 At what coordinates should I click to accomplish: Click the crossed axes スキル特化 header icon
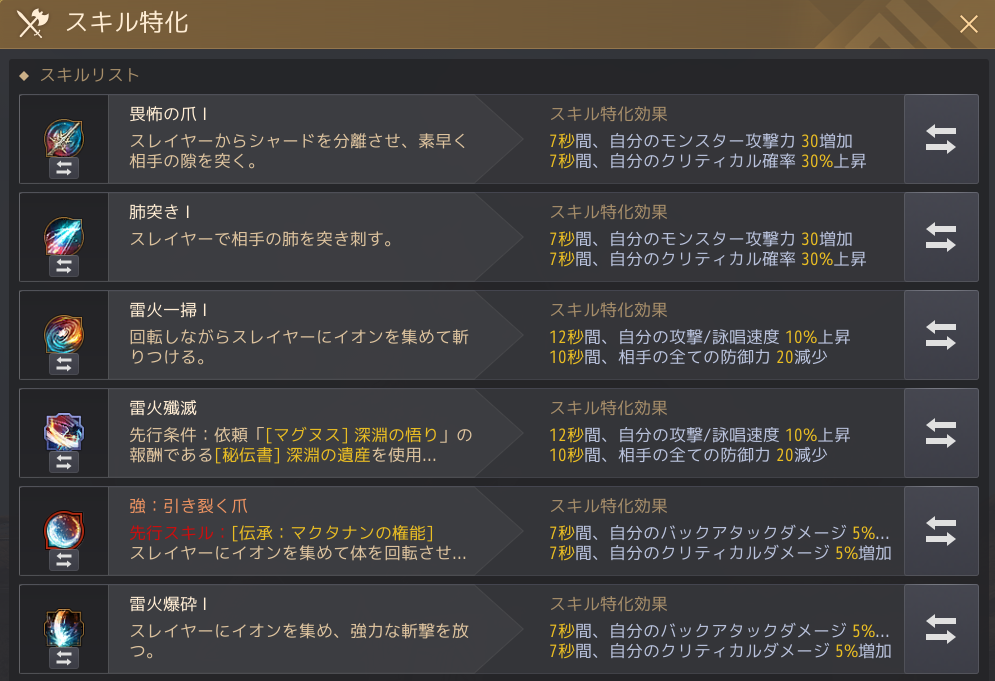(33, 23)
